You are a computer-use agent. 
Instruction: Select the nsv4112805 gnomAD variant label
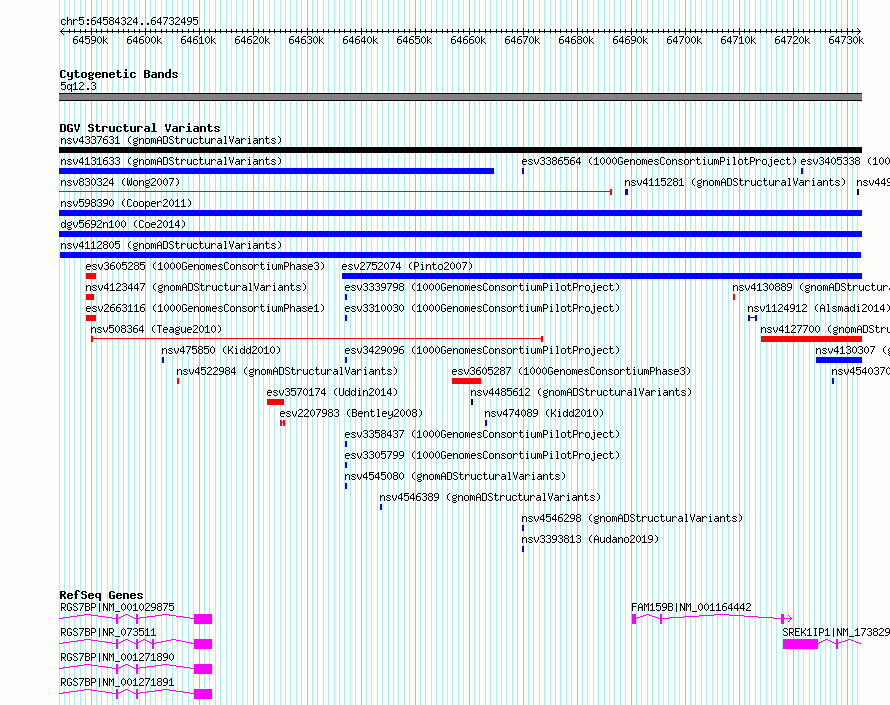171,245
